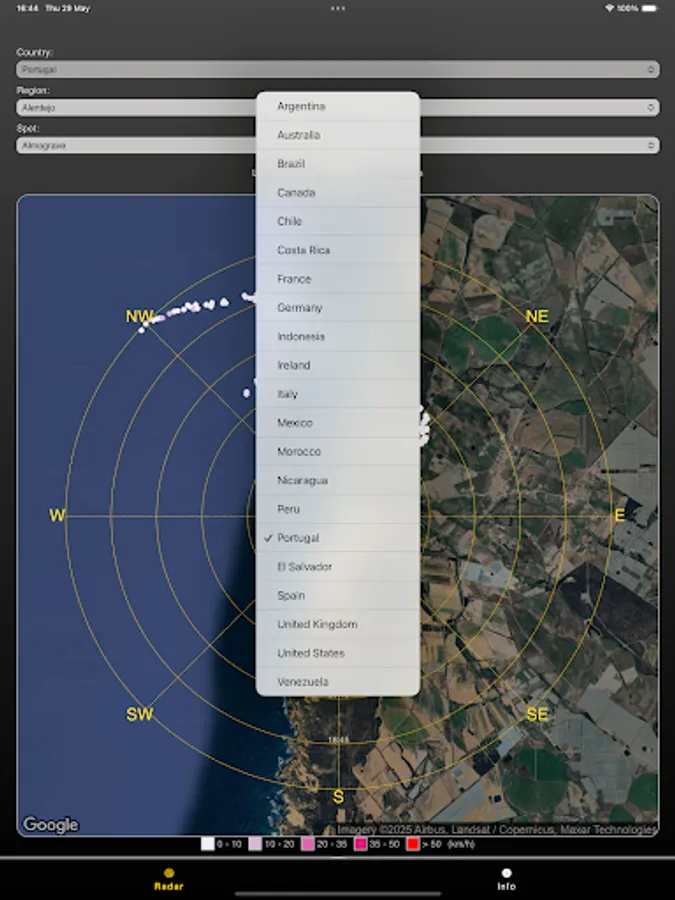
Task: Select Venezuela from the country list
Action: click(x=338, y=681)
